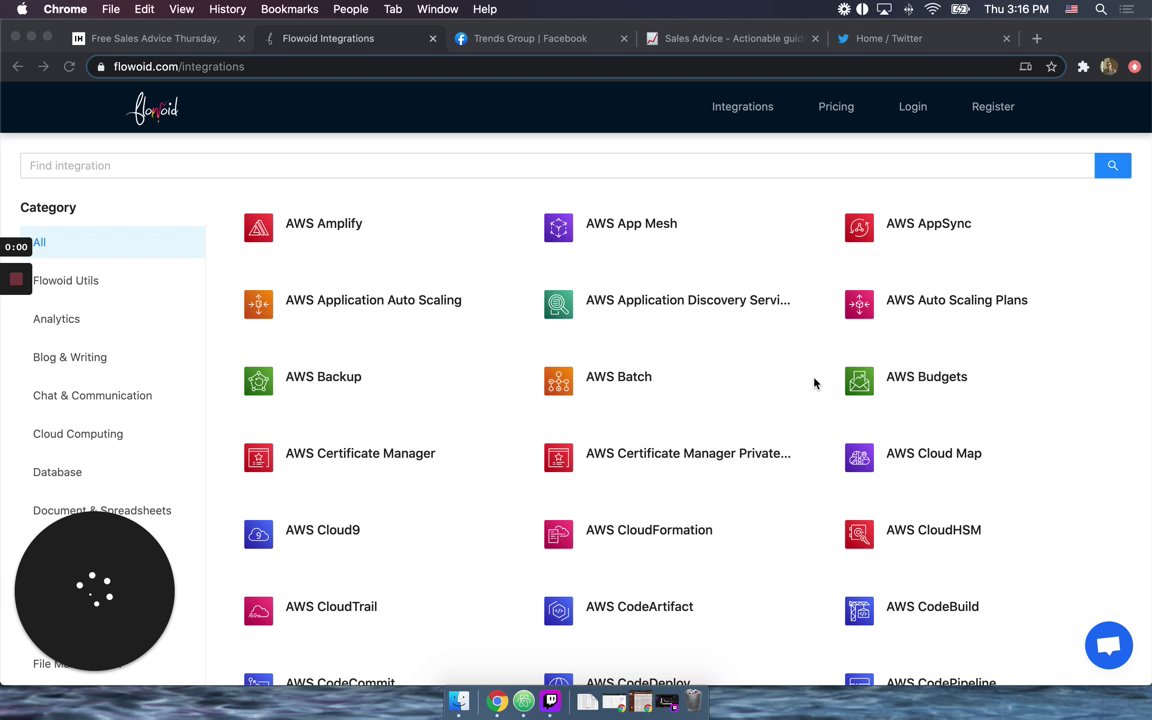Open the Window menu
The image size is (1152, 720).
click(437, 9)
